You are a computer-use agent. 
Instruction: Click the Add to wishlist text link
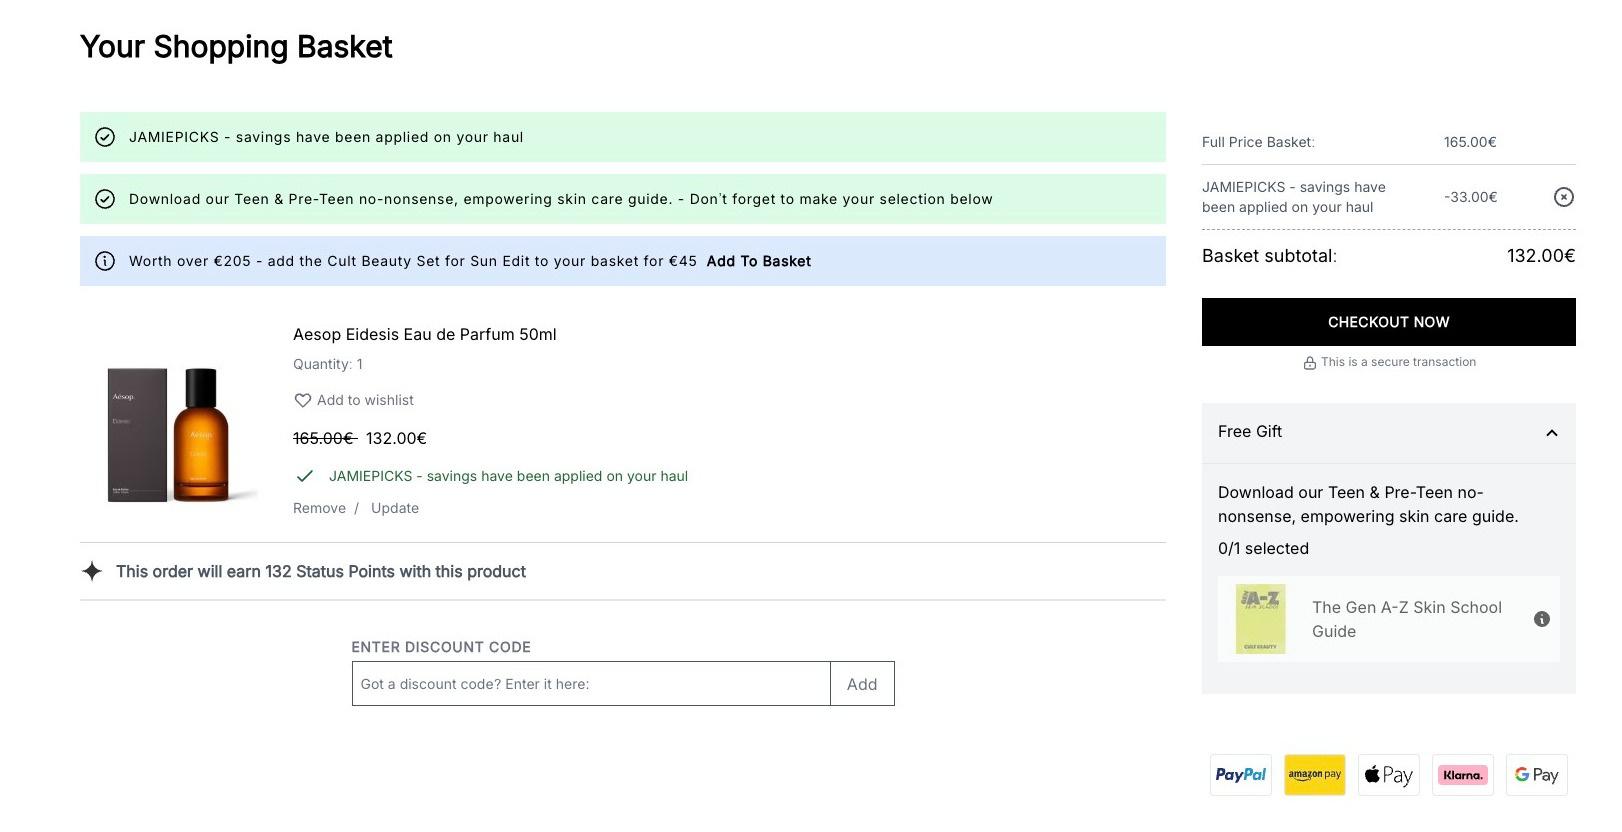click(x=365, y=400)
